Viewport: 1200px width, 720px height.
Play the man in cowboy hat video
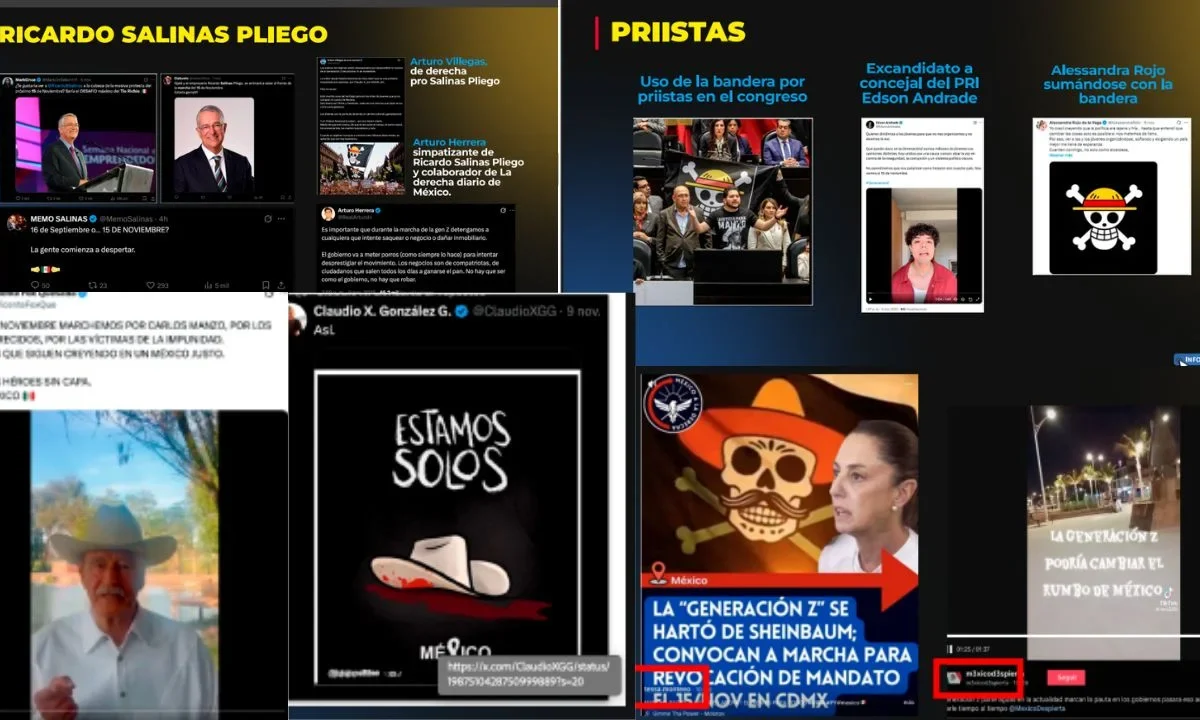[124, 565]
